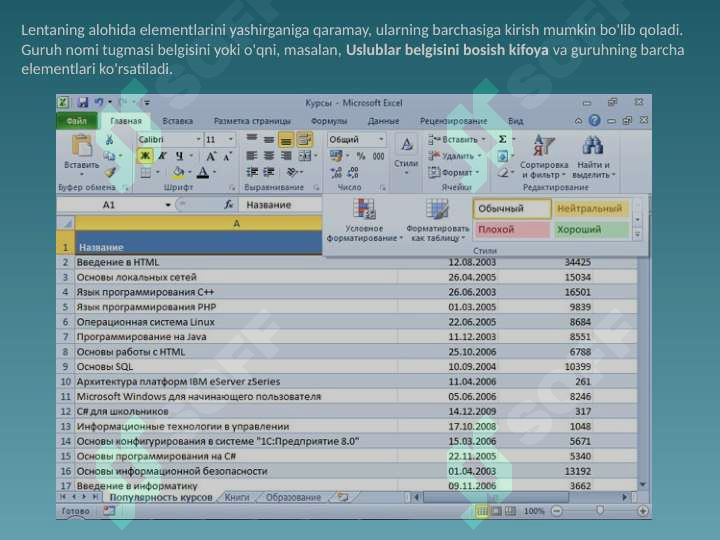Screen dimensions: 720x540
Task: Apply the Плохой cell style
Action: tap(512, 229)
